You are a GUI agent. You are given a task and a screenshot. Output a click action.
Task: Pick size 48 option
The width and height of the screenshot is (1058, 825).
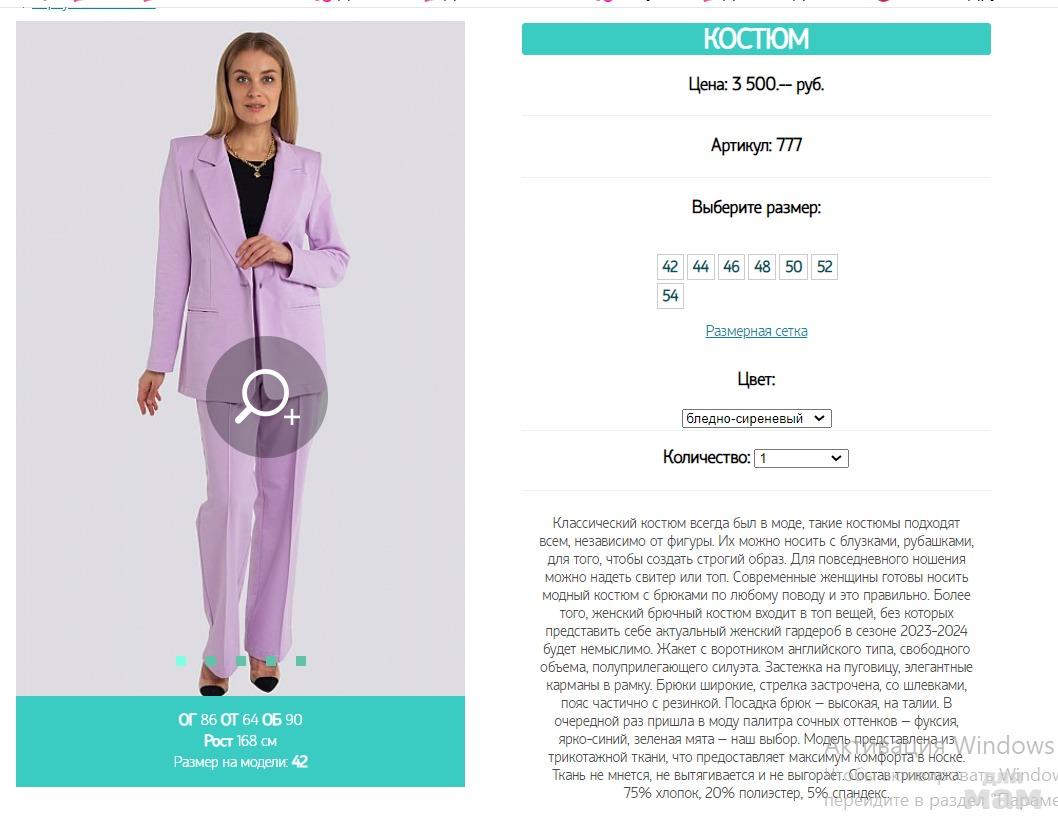click(x=762, y=266)
